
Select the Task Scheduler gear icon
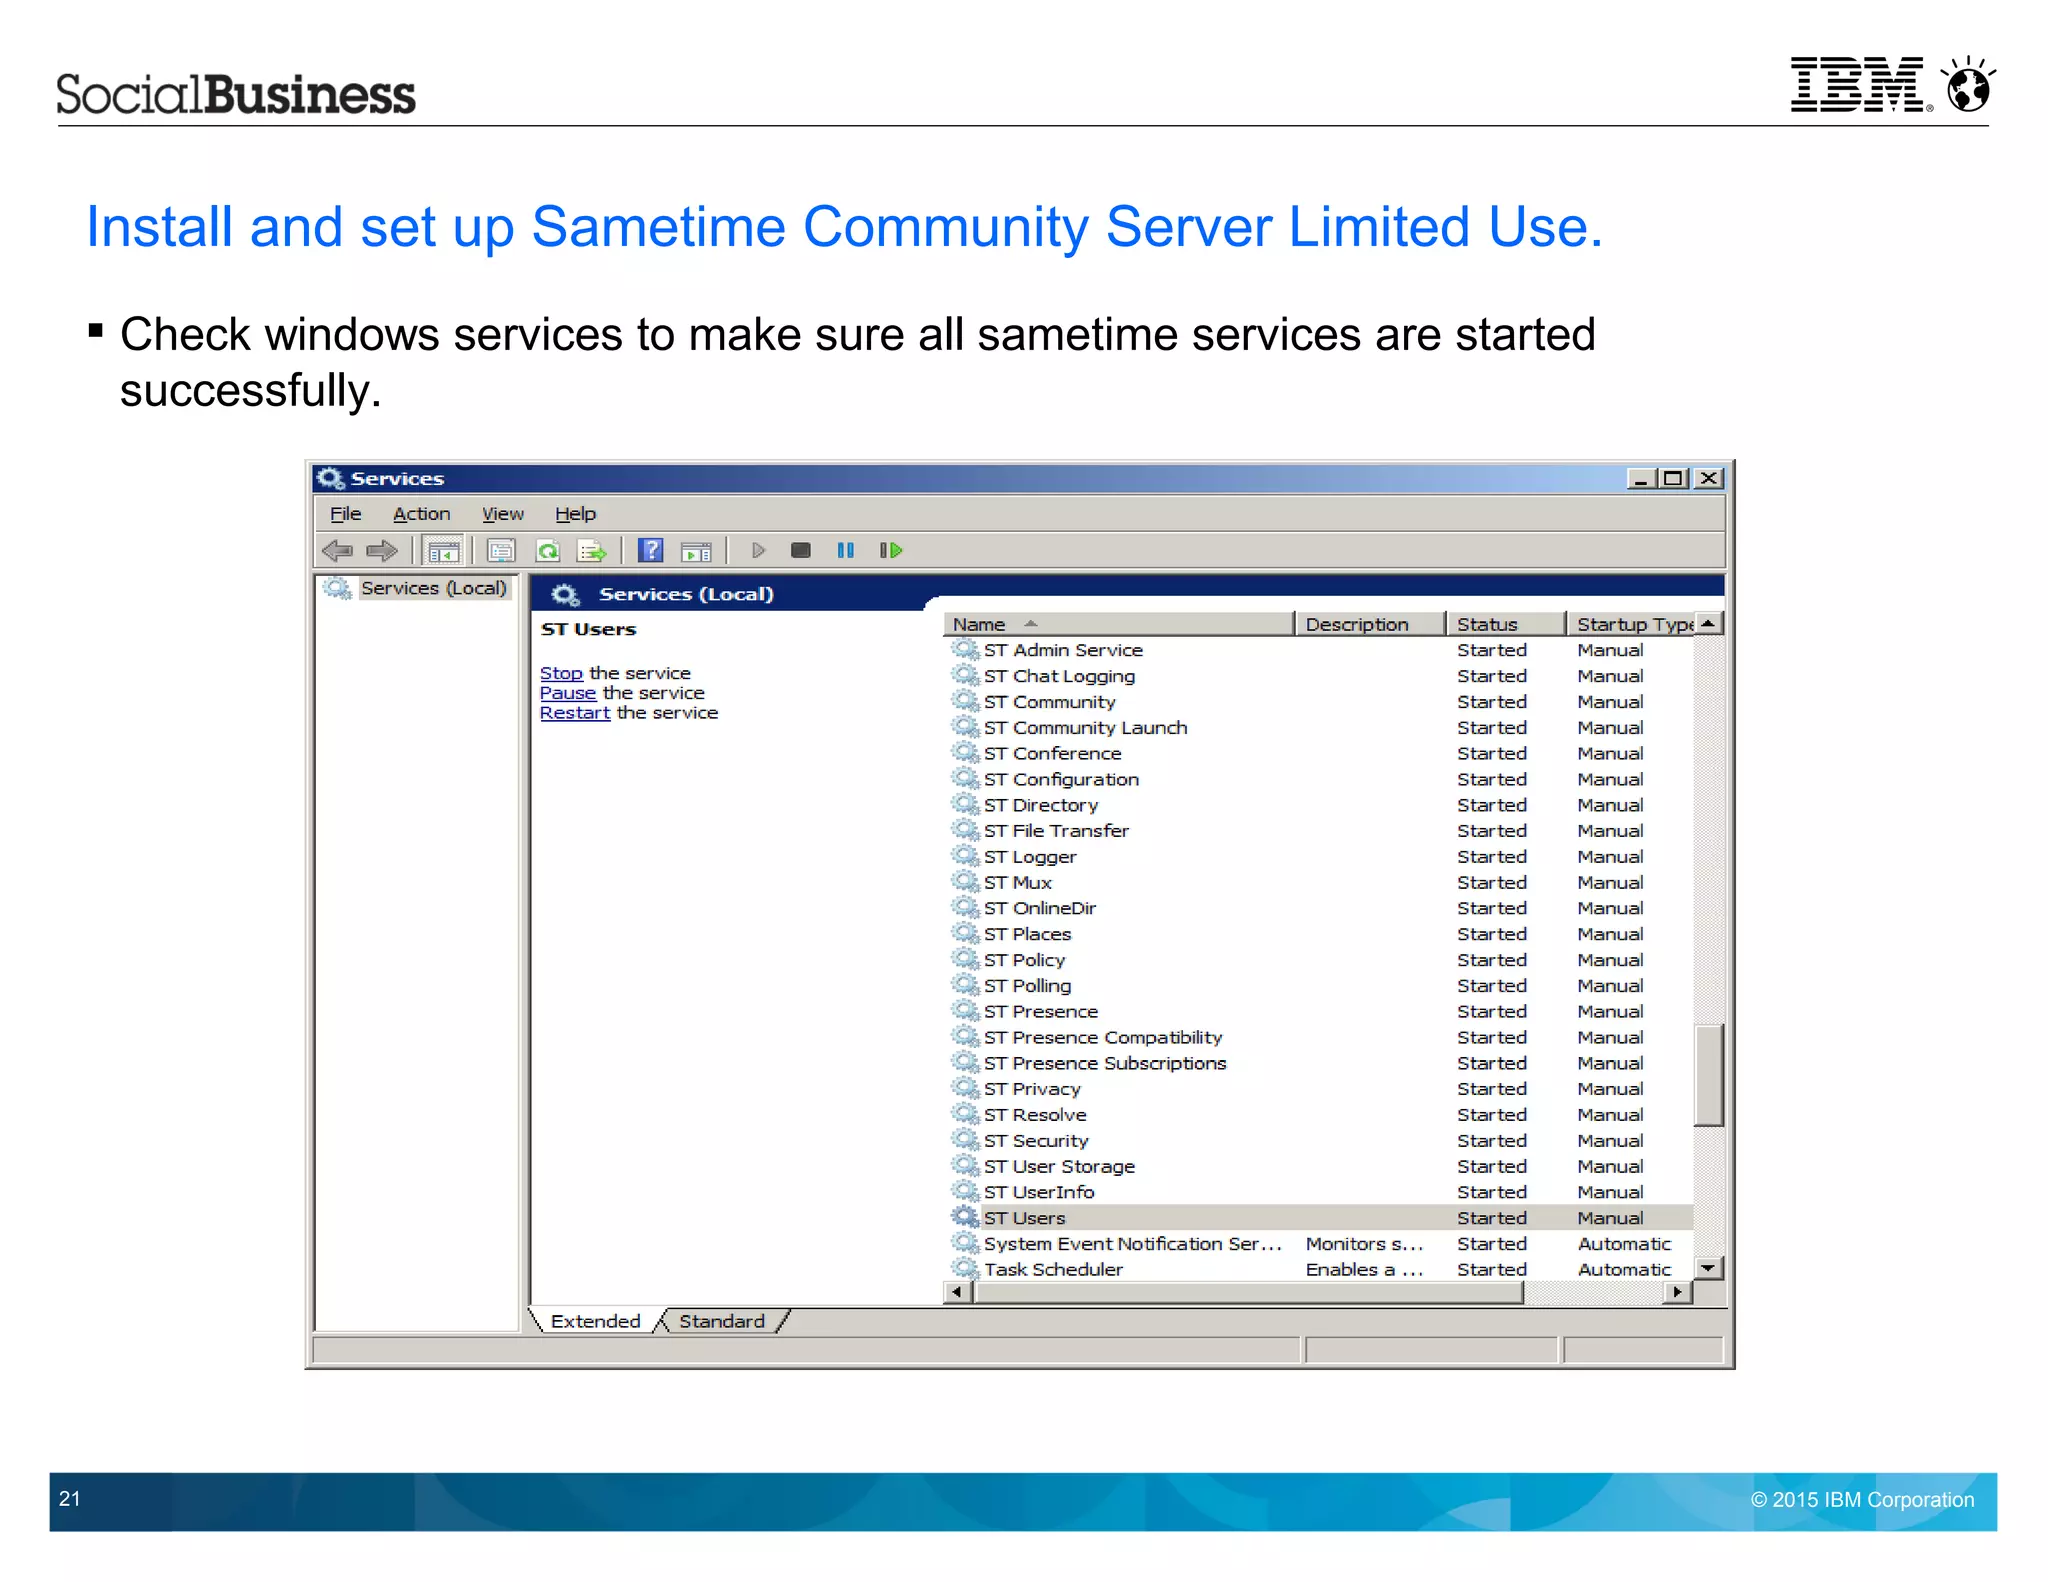(x=965, y=1268)
